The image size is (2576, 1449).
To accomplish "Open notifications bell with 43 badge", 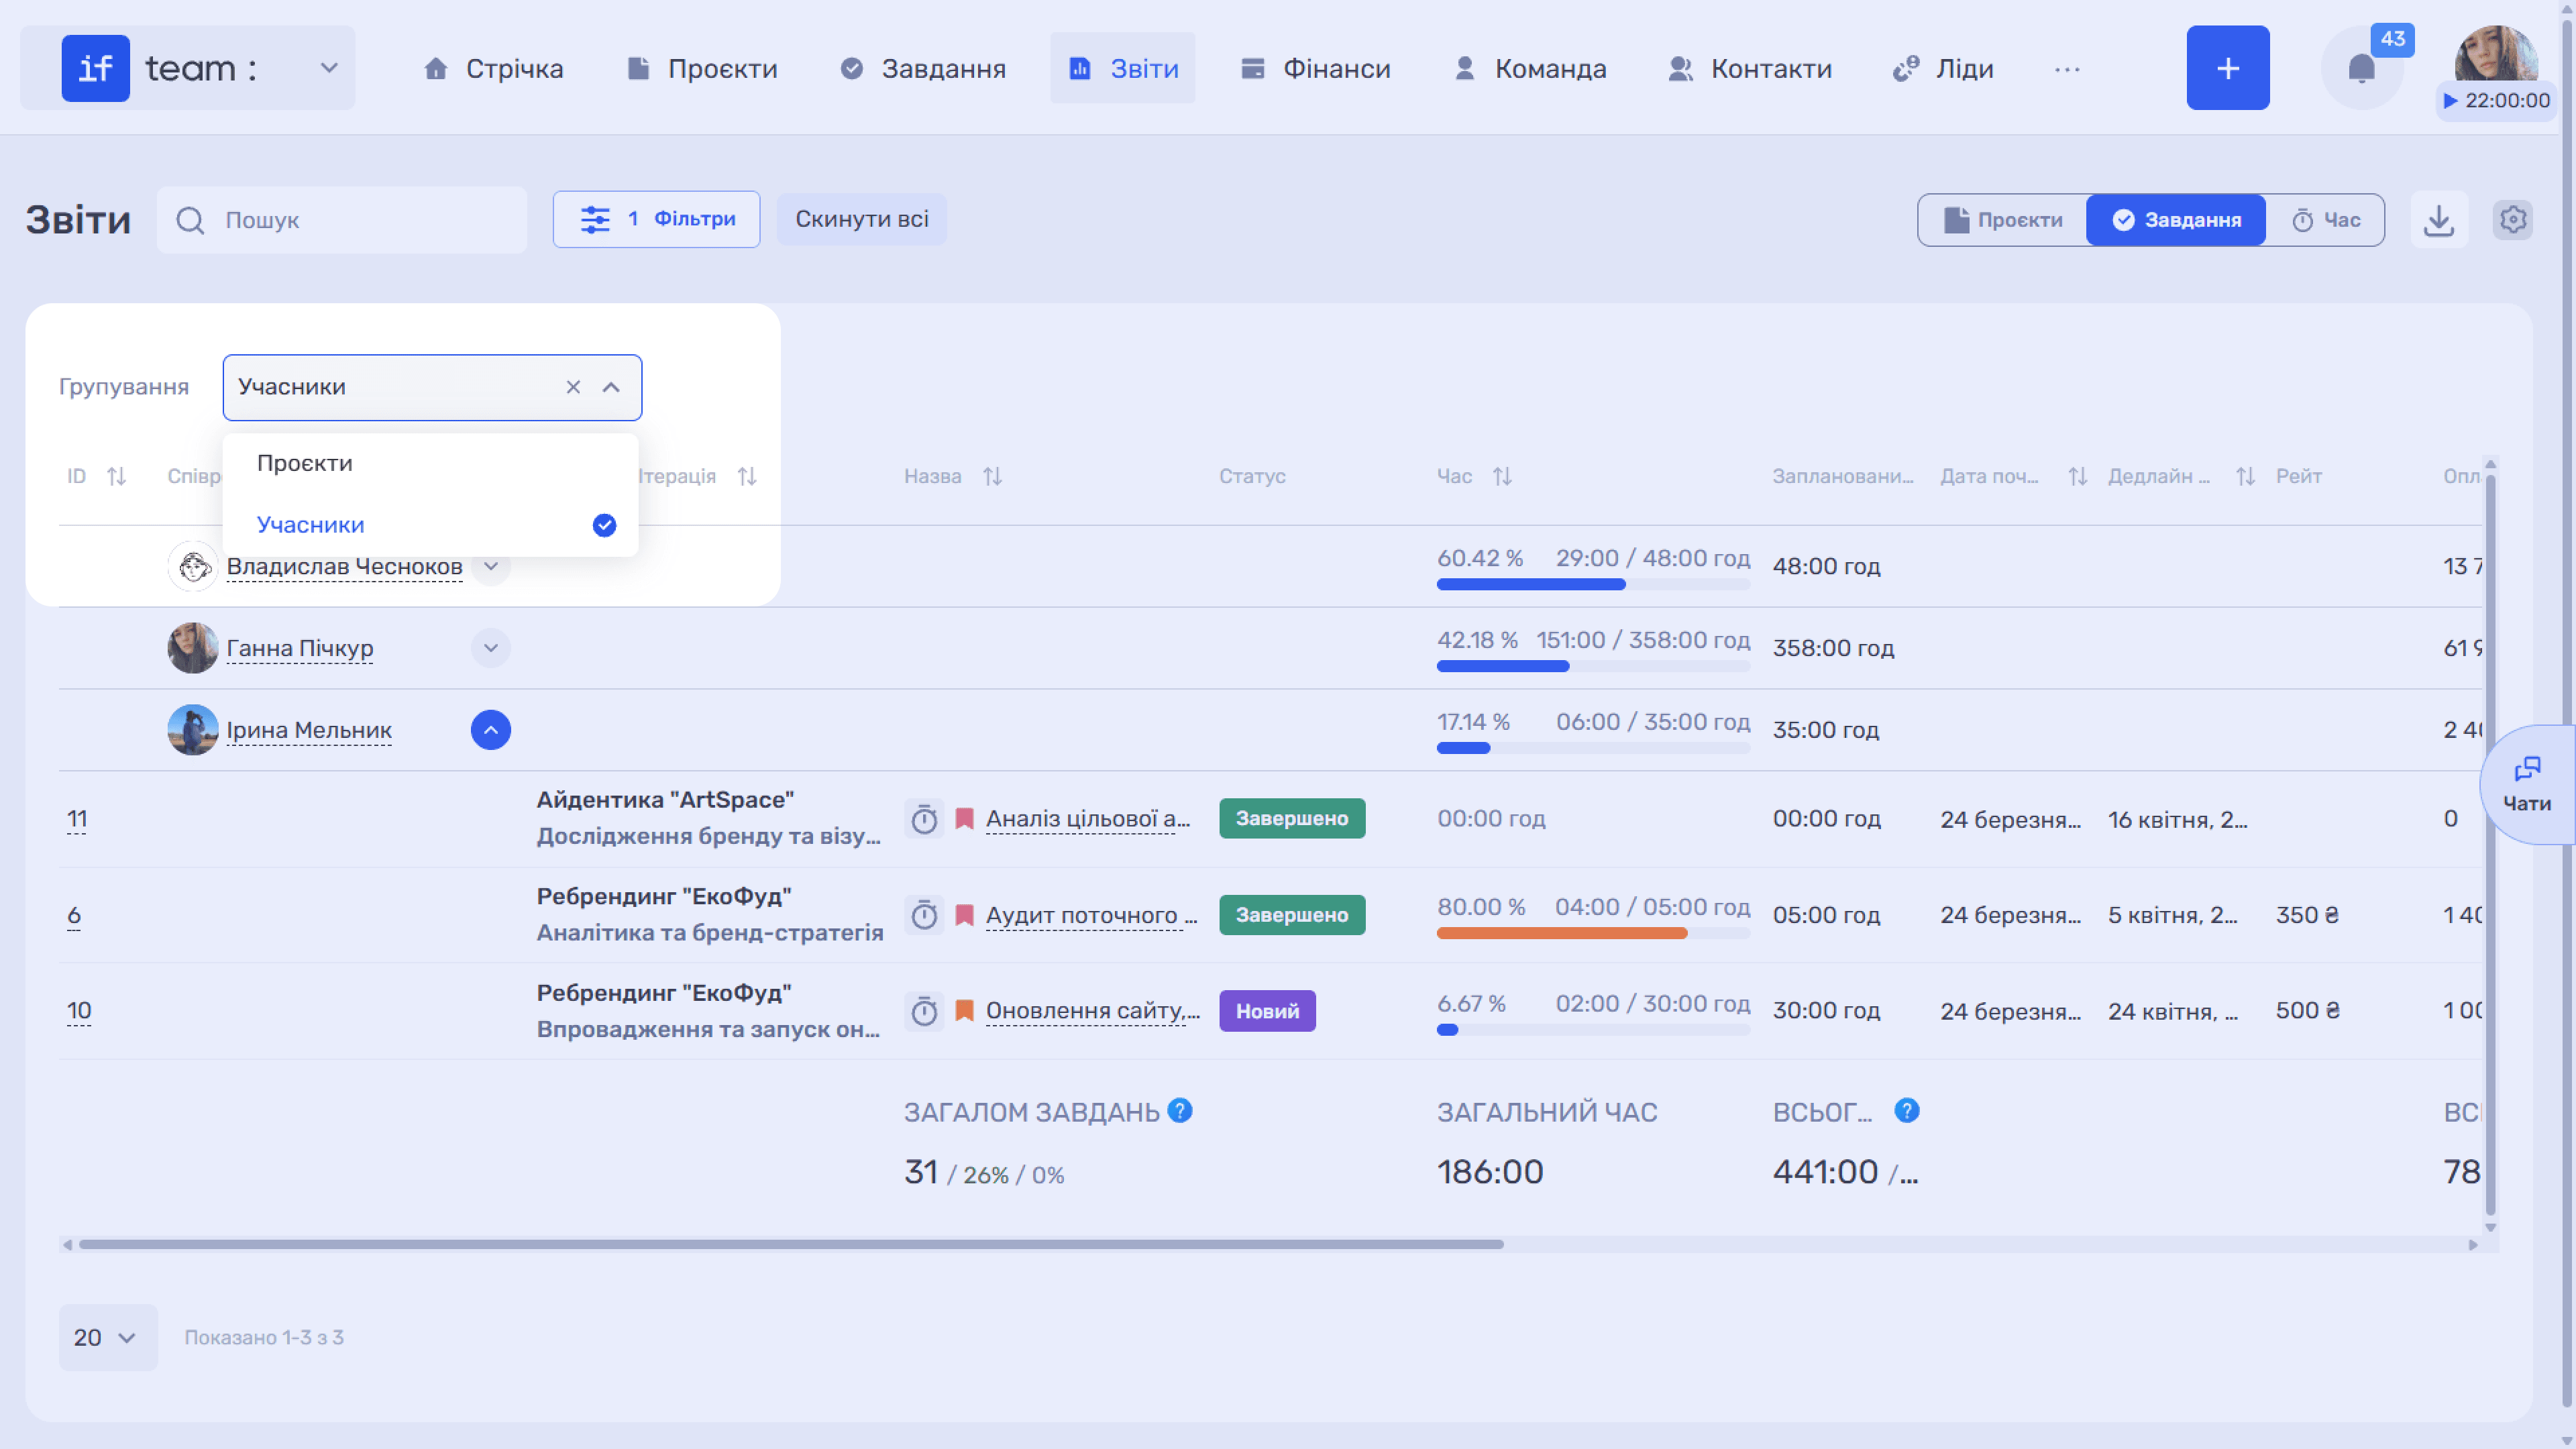I will 2361,68.
